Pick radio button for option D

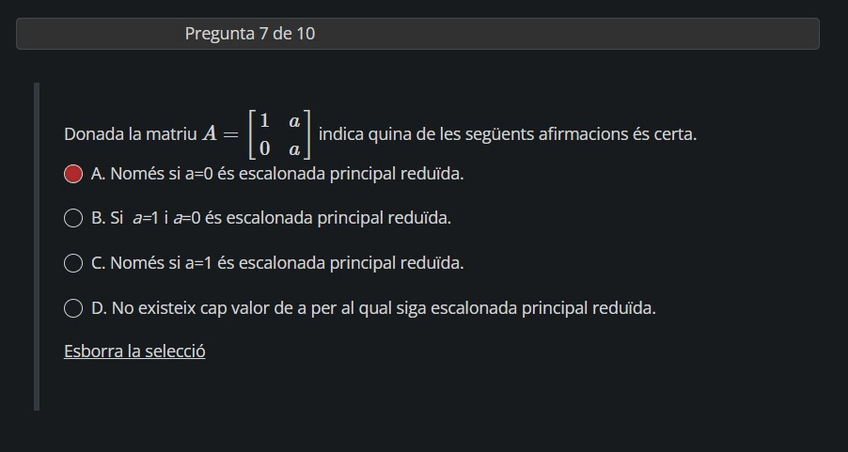click(73, 308)
